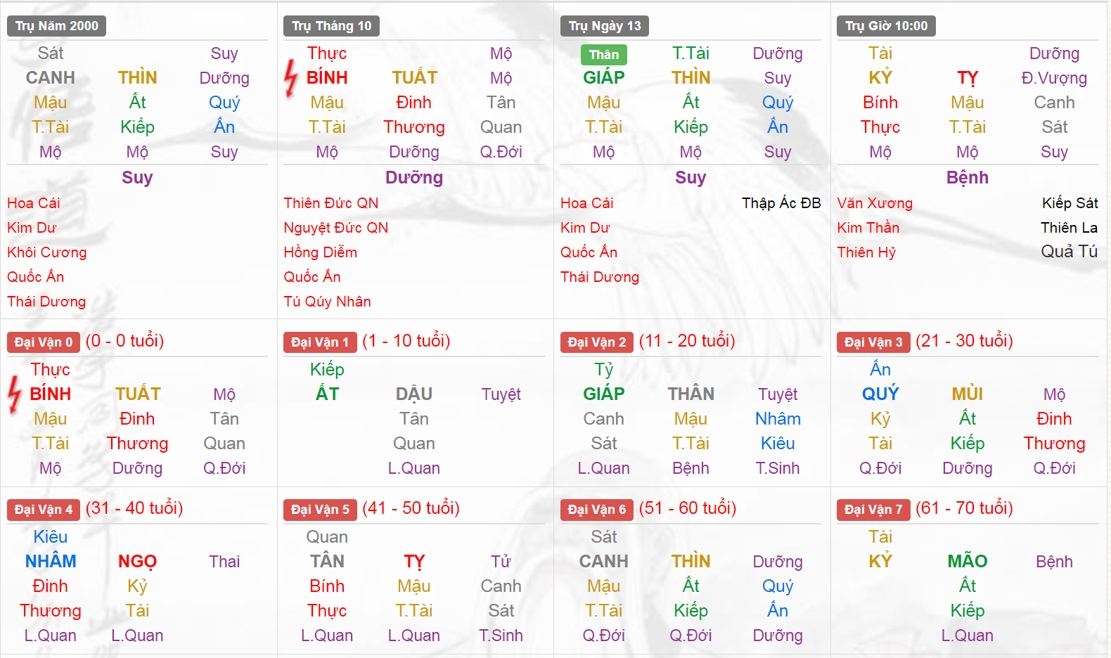Click the Trụ Giờ 10:00 label
Screen dimensions: 1111x658
pos(886,26)
